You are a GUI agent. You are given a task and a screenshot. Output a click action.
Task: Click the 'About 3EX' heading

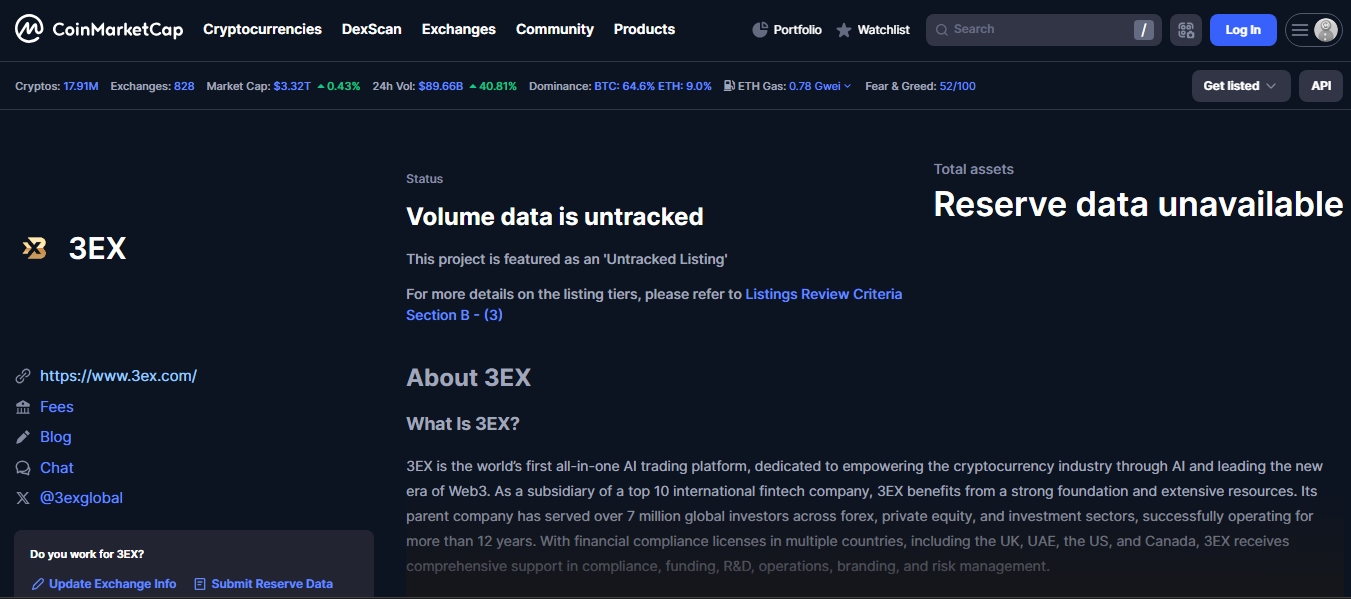468,378
